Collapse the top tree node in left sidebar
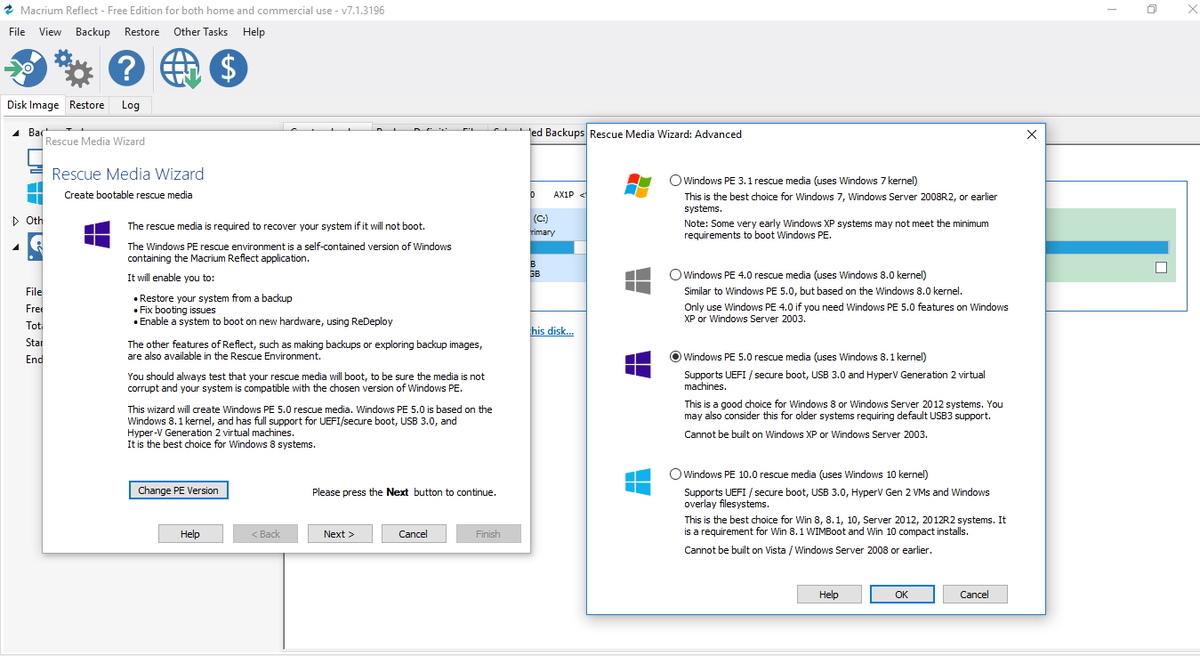The width and height of the screenshot is (1200, 656). 16,133
